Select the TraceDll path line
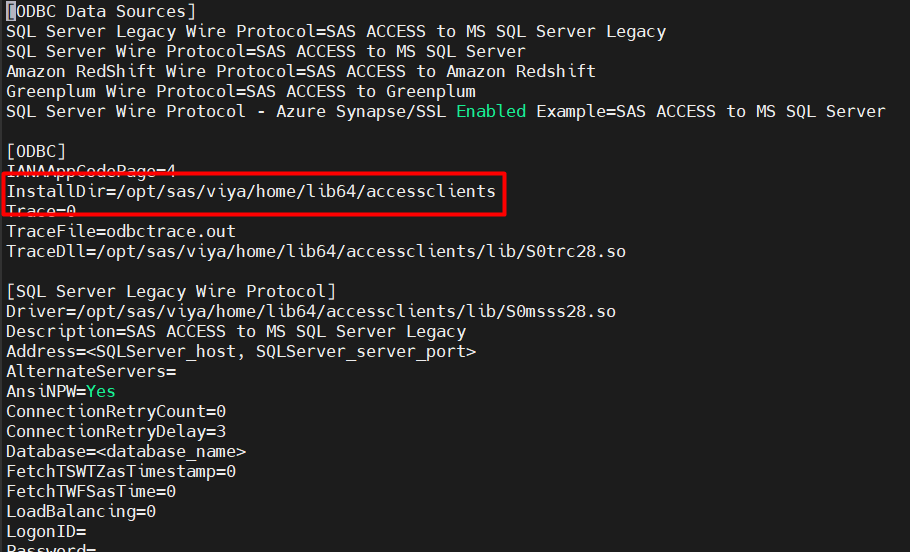This screenshot has height=552, width=910. [316, 251]
